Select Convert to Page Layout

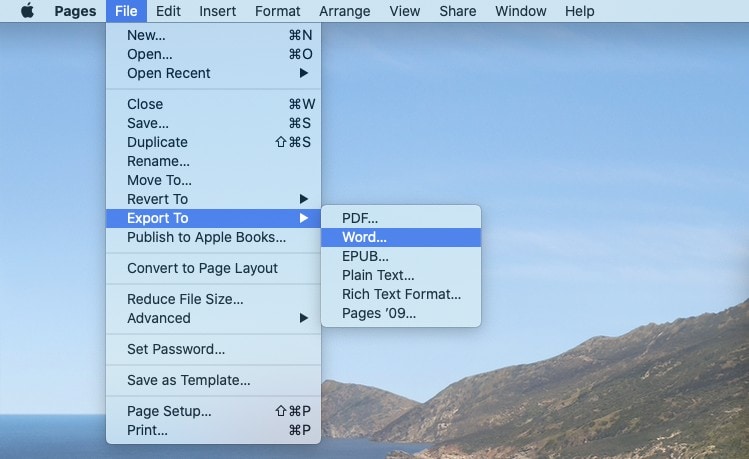point(202,268)
